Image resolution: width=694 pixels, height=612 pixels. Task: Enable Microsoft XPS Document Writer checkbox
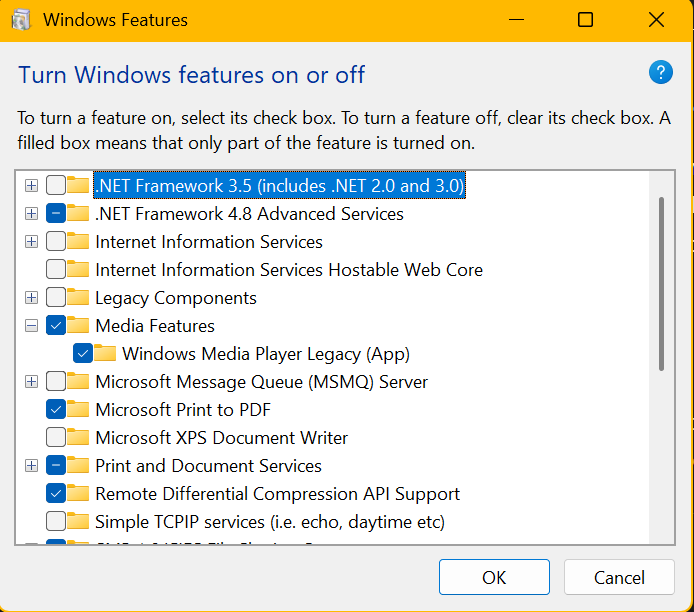click(x=56, y=437)
